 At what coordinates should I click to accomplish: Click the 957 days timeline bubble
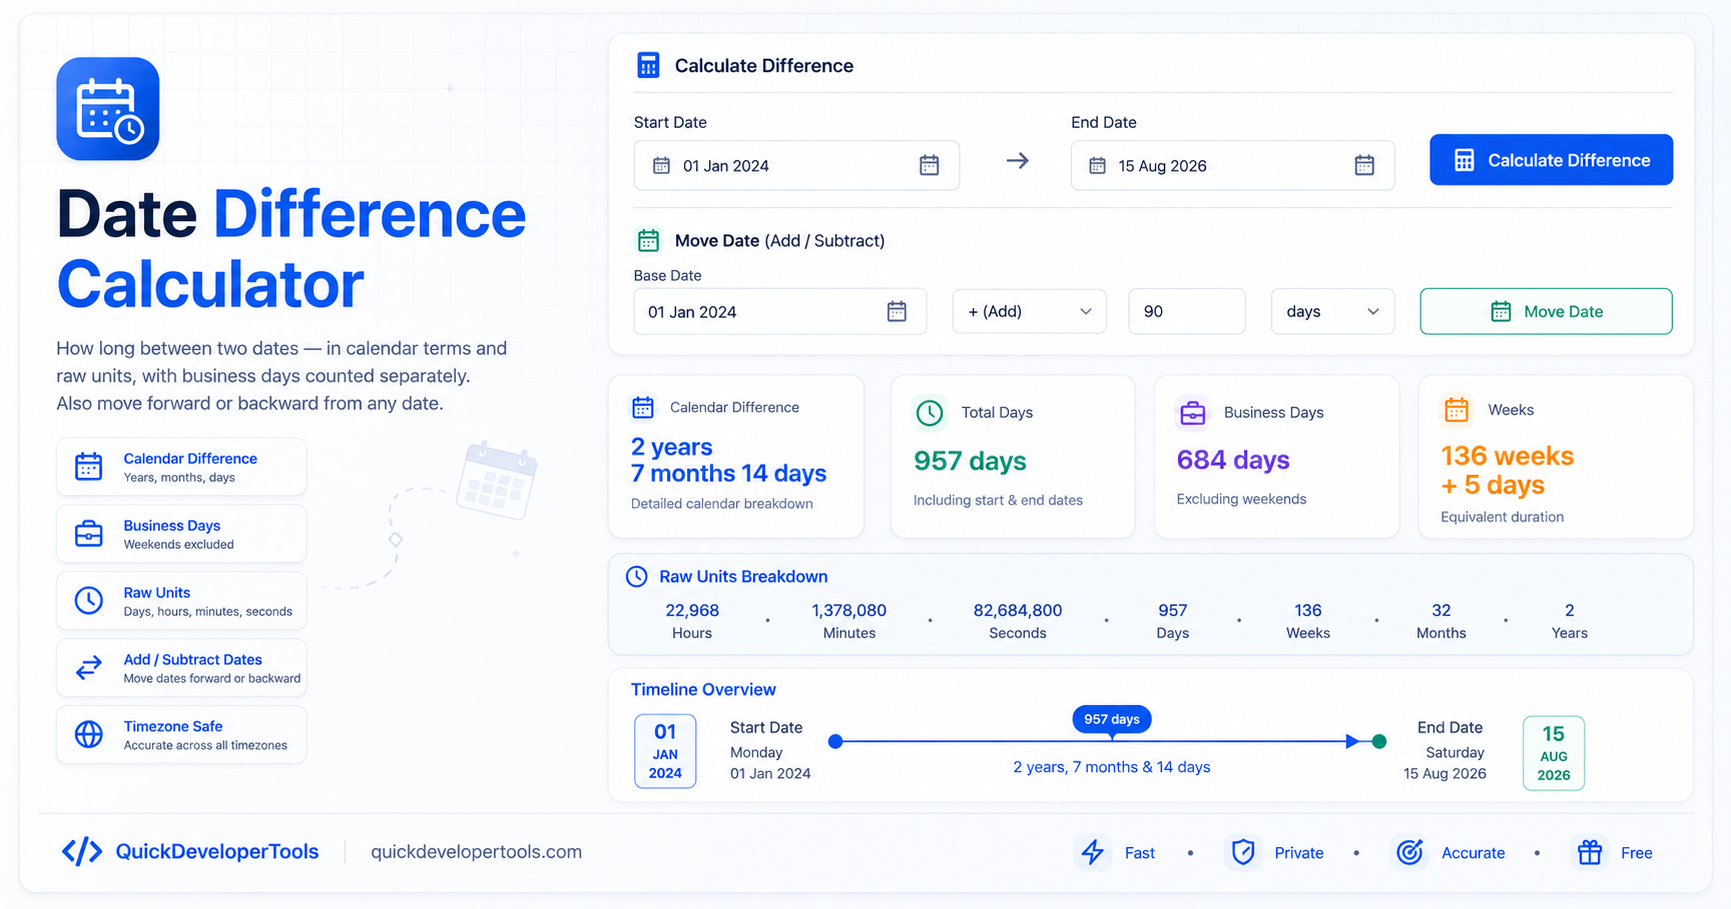(x=1112, y=719)
